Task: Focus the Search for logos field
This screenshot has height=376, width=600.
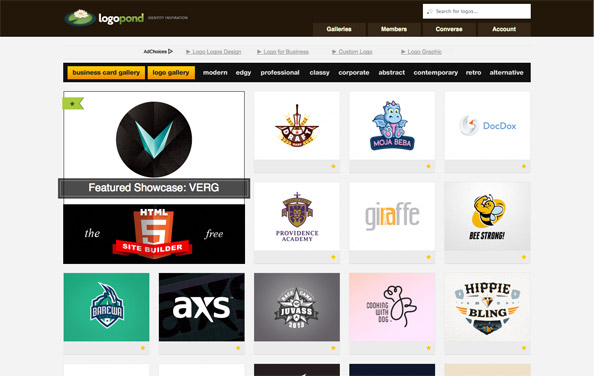Action: 477,11
